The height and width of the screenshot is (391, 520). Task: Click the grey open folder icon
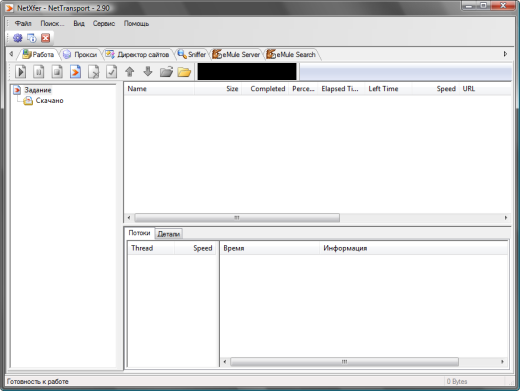(x=166, y=72)
